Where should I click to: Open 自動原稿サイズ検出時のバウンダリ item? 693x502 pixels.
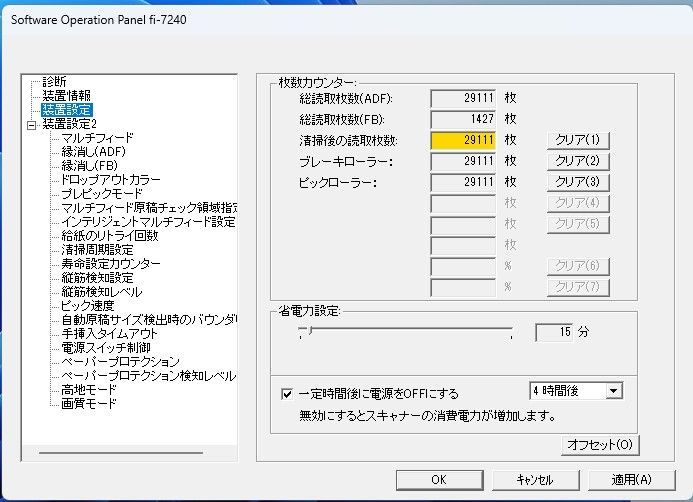tap(149, 319)
